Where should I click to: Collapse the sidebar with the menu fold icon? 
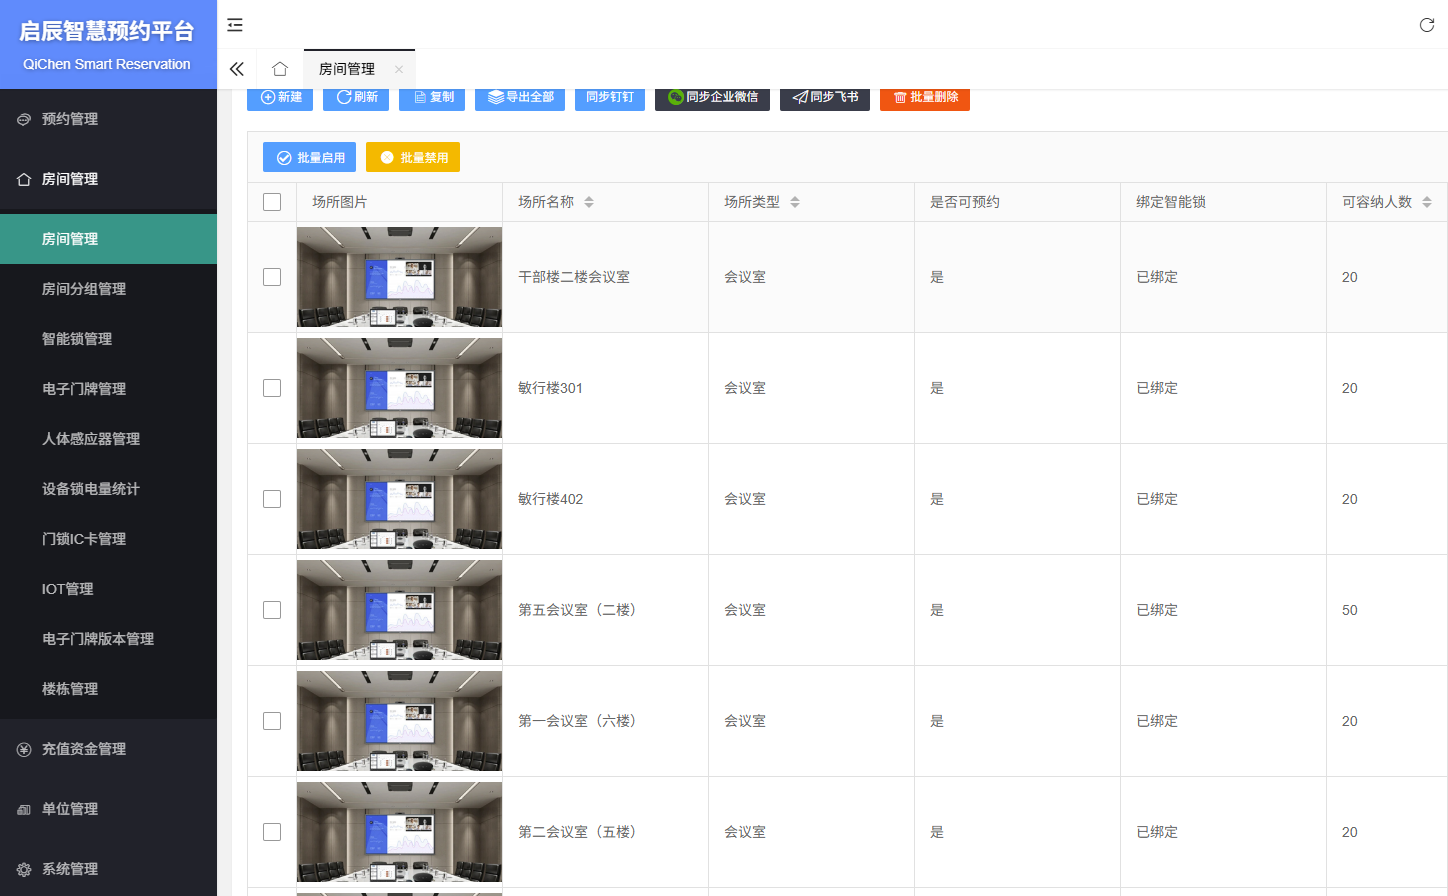coord(235,25)
